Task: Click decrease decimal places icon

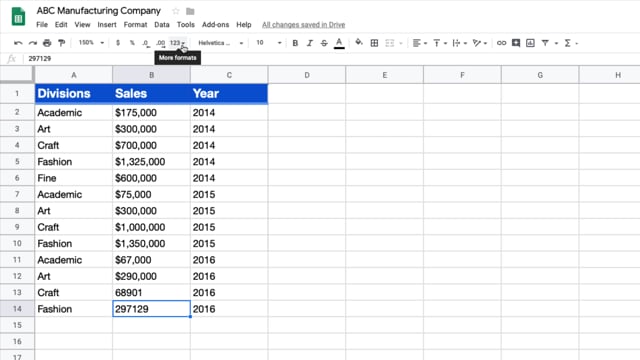Action: [146, 43]
